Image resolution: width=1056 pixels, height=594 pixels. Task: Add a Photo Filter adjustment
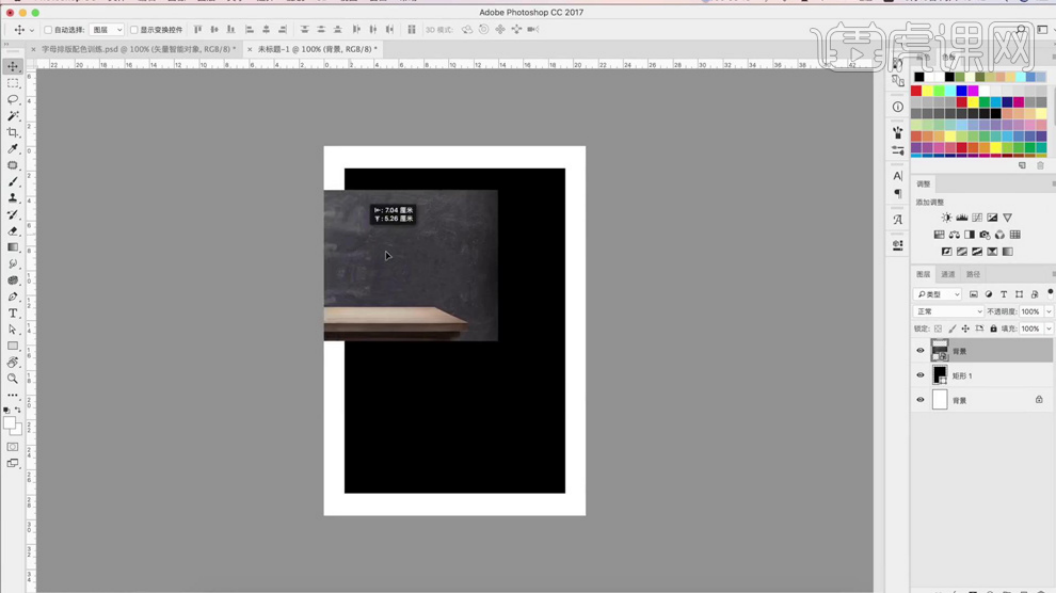pyautogui.click(x=985, y=234)
